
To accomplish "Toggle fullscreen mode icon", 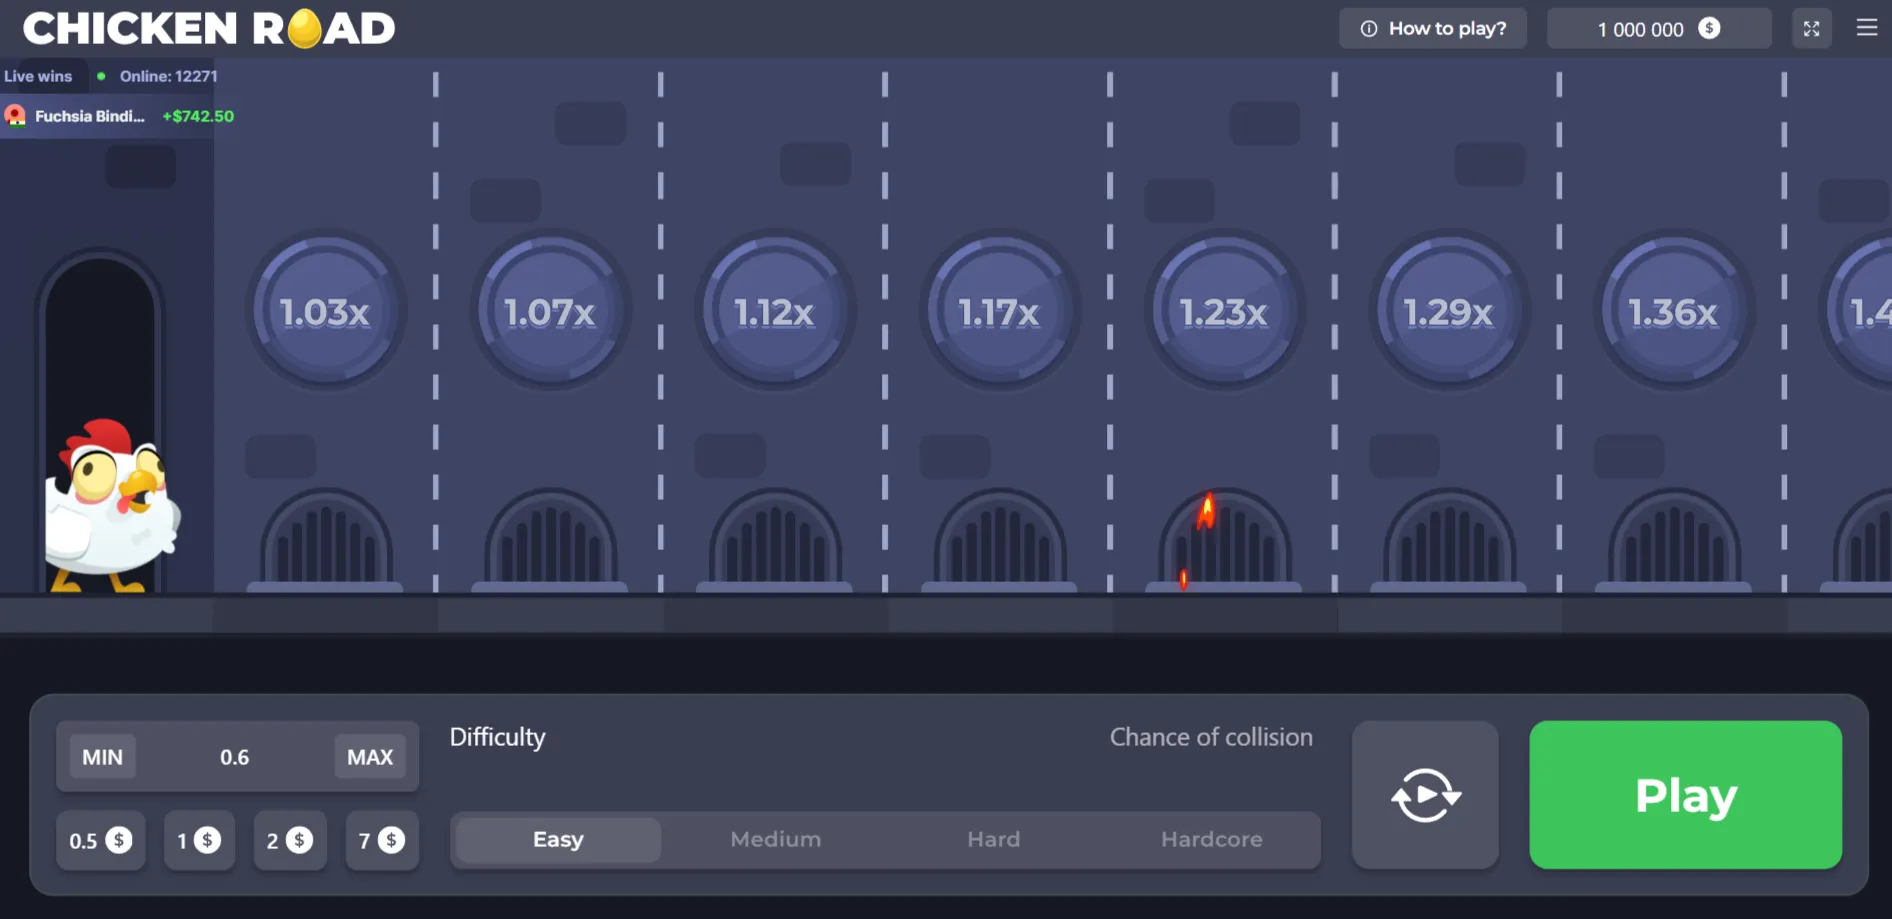I will pyautogui.click(x=1811, y=29).
